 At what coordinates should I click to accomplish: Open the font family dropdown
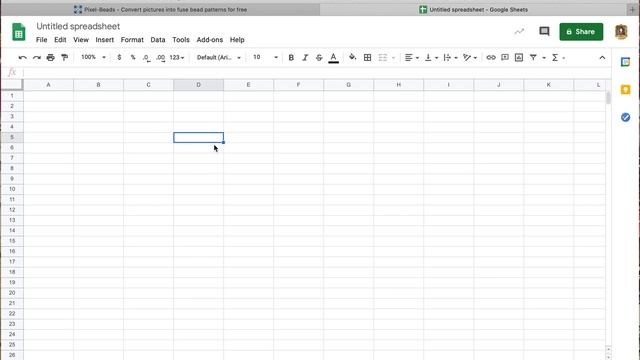point(219,58)
